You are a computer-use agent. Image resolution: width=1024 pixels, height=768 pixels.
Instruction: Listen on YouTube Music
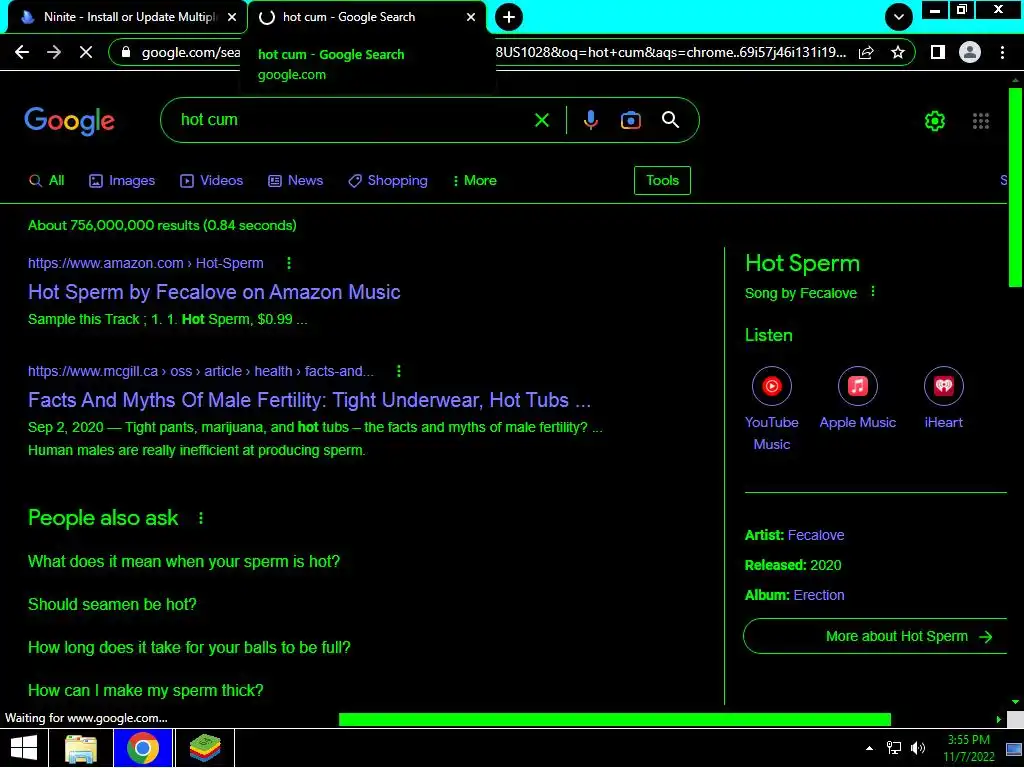(772, 409)
